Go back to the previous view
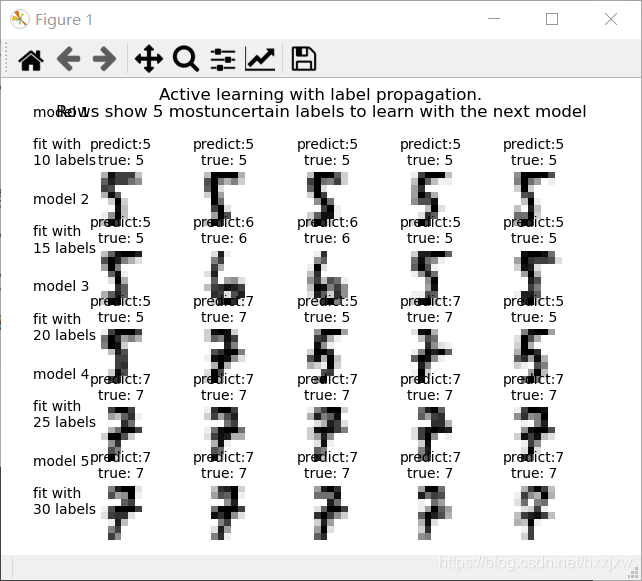 coord(68,59)
